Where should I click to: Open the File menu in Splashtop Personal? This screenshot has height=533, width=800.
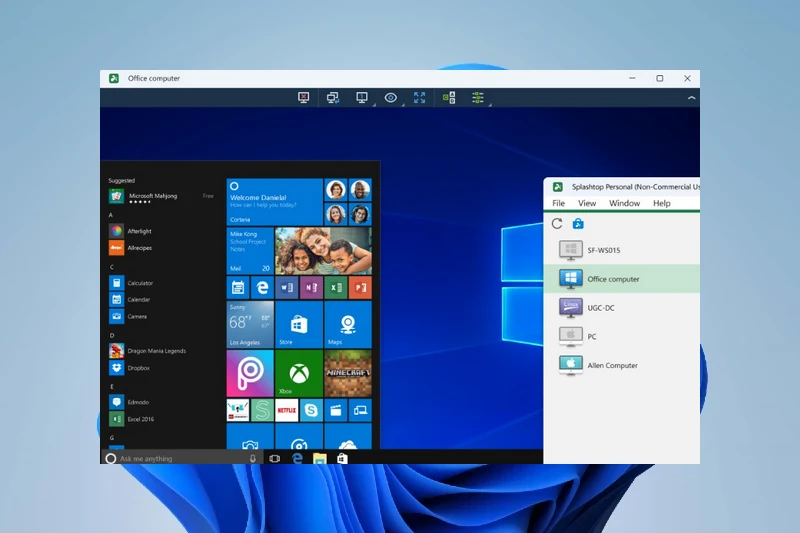tap(558, 203)
